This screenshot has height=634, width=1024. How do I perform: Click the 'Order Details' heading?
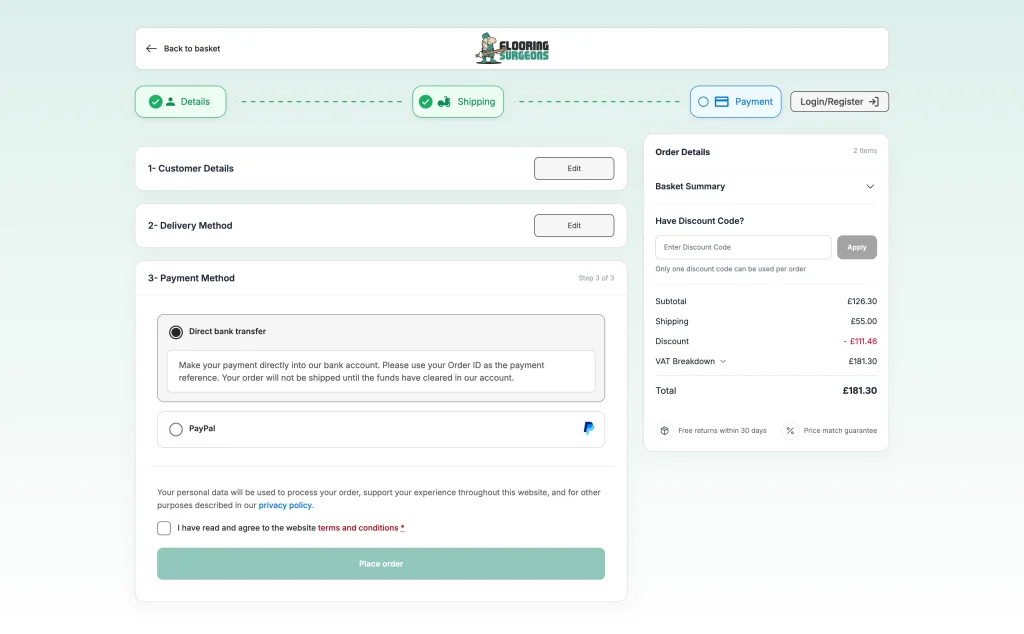682,152
